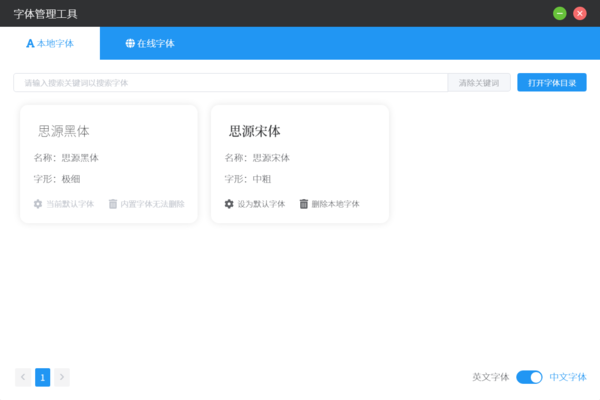Click the globe icon for online fonts
600x400 pixels.
(x=130, y=43)
